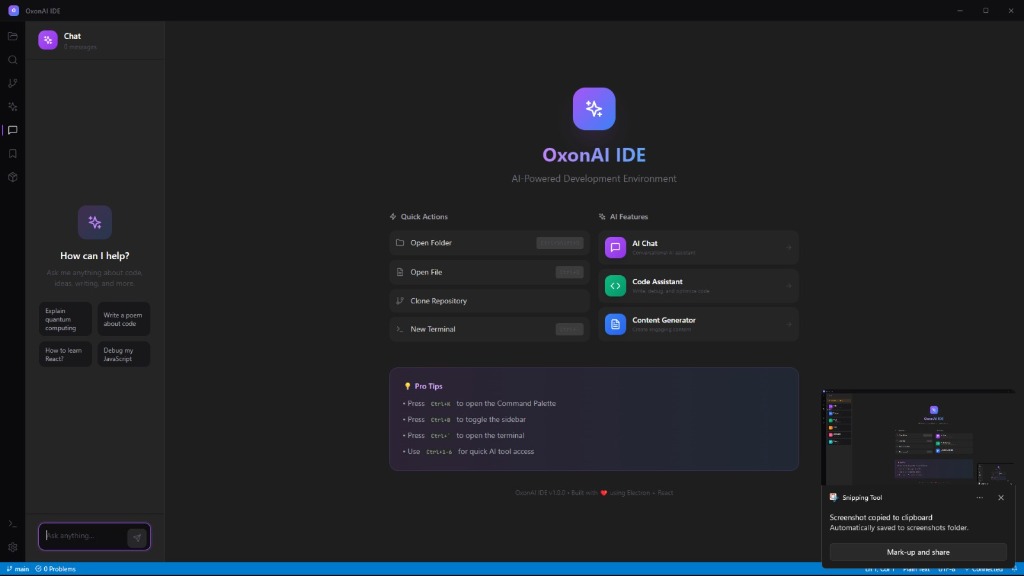Select 'Explain quantum computing' suggestion
1024x576 pixels.
(65, 319)
